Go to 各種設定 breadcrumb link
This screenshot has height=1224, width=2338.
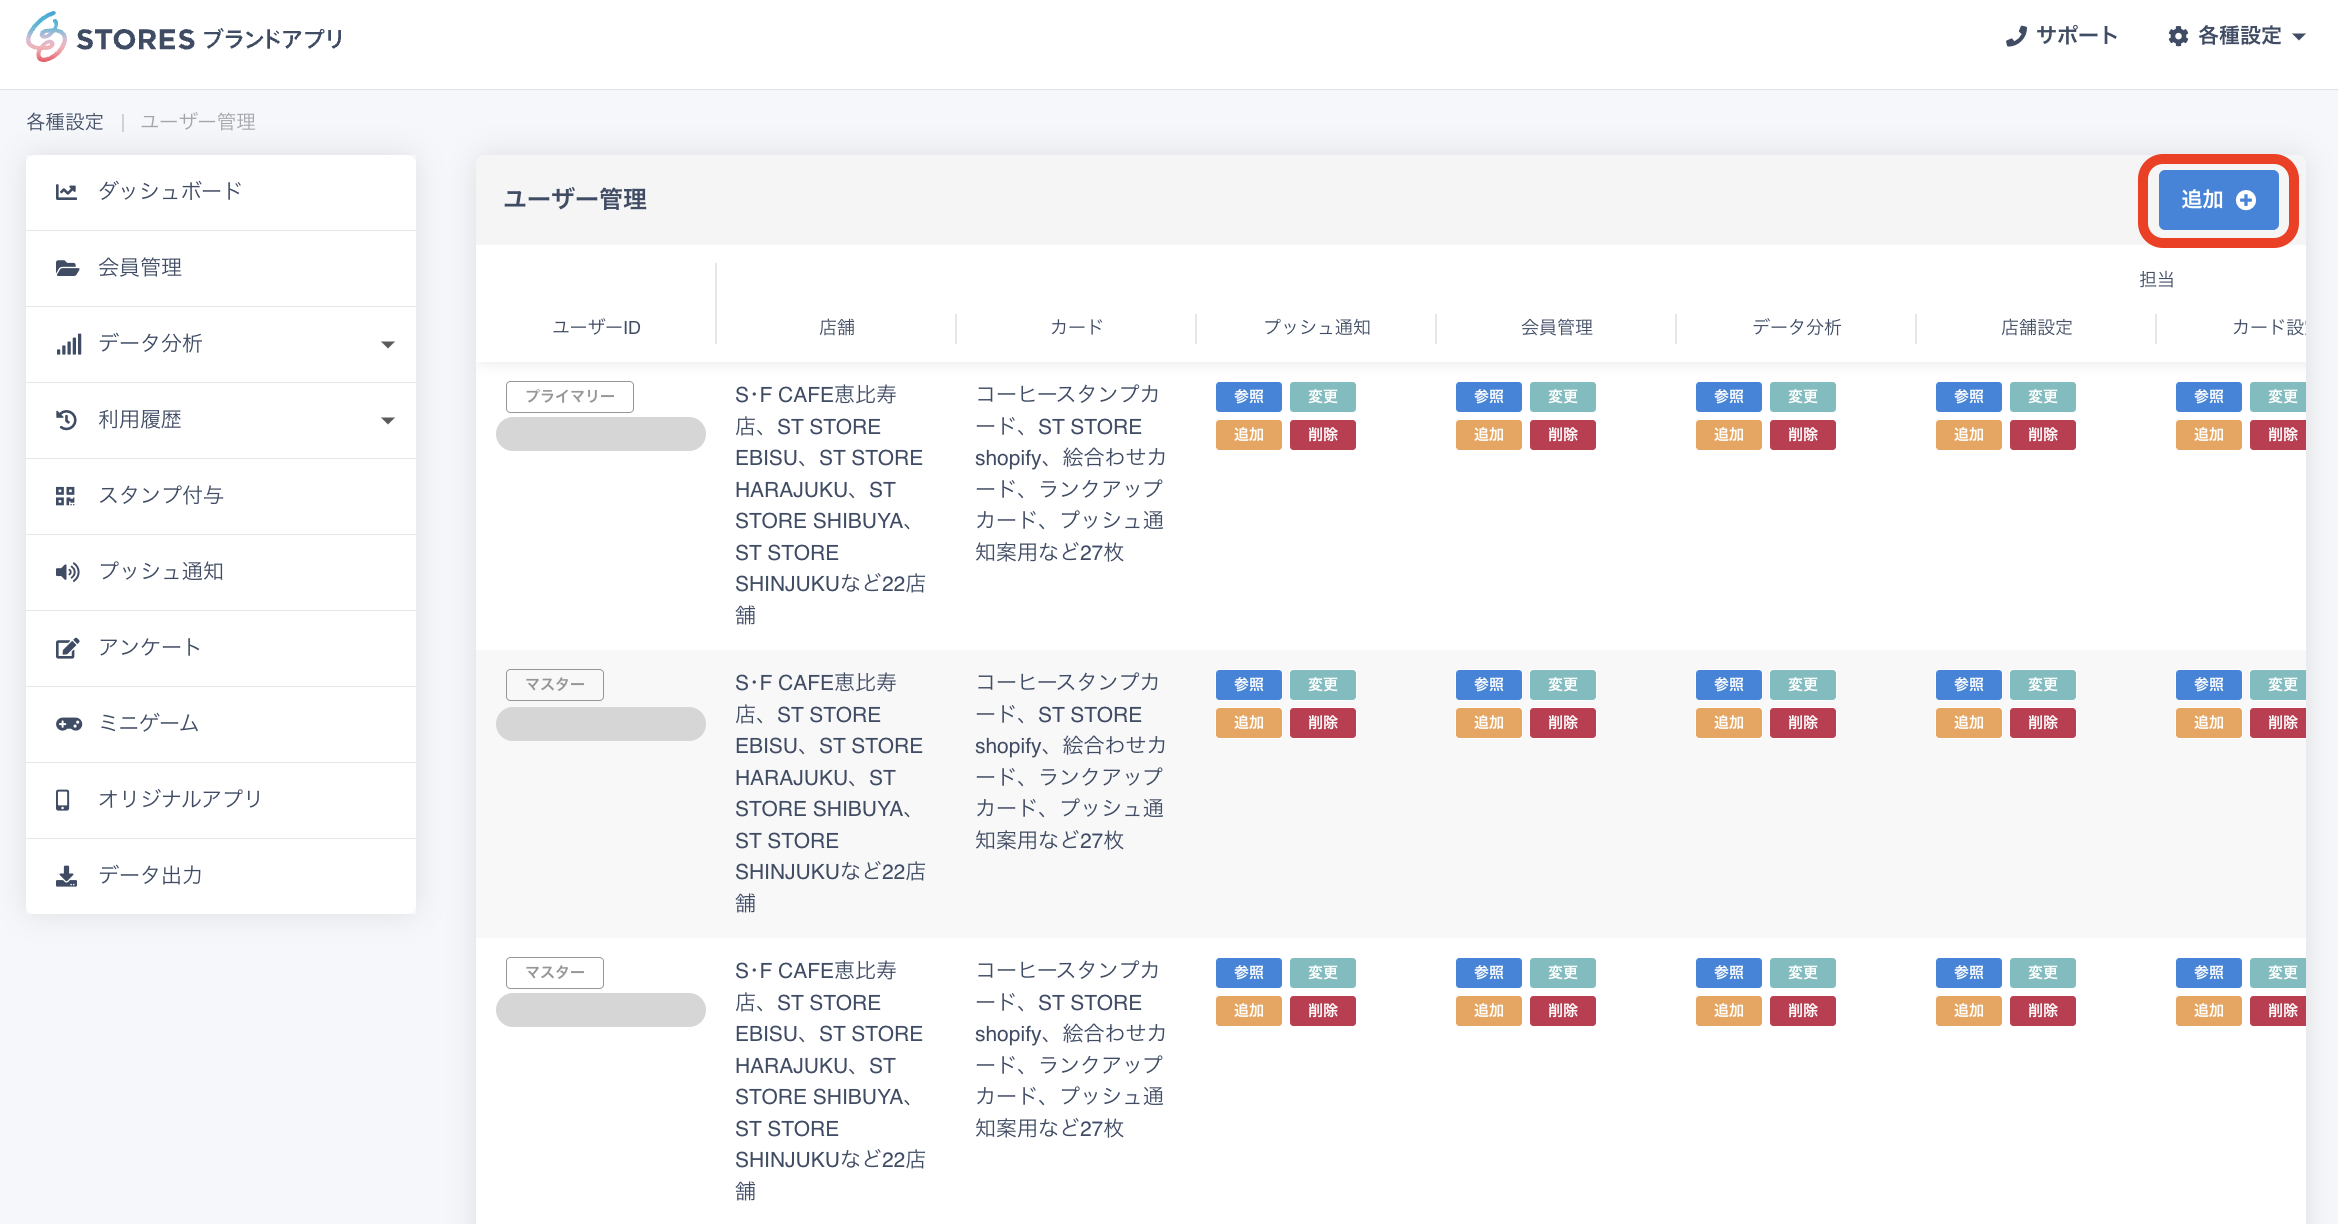(65, 122)
